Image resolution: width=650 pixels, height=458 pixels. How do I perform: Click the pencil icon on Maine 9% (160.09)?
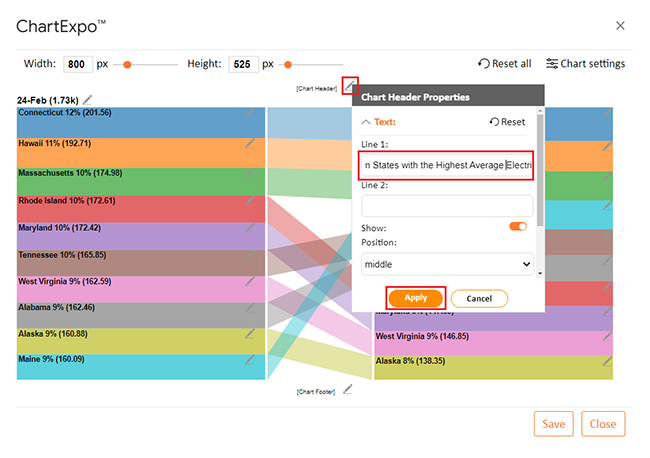tap(250, 359)
